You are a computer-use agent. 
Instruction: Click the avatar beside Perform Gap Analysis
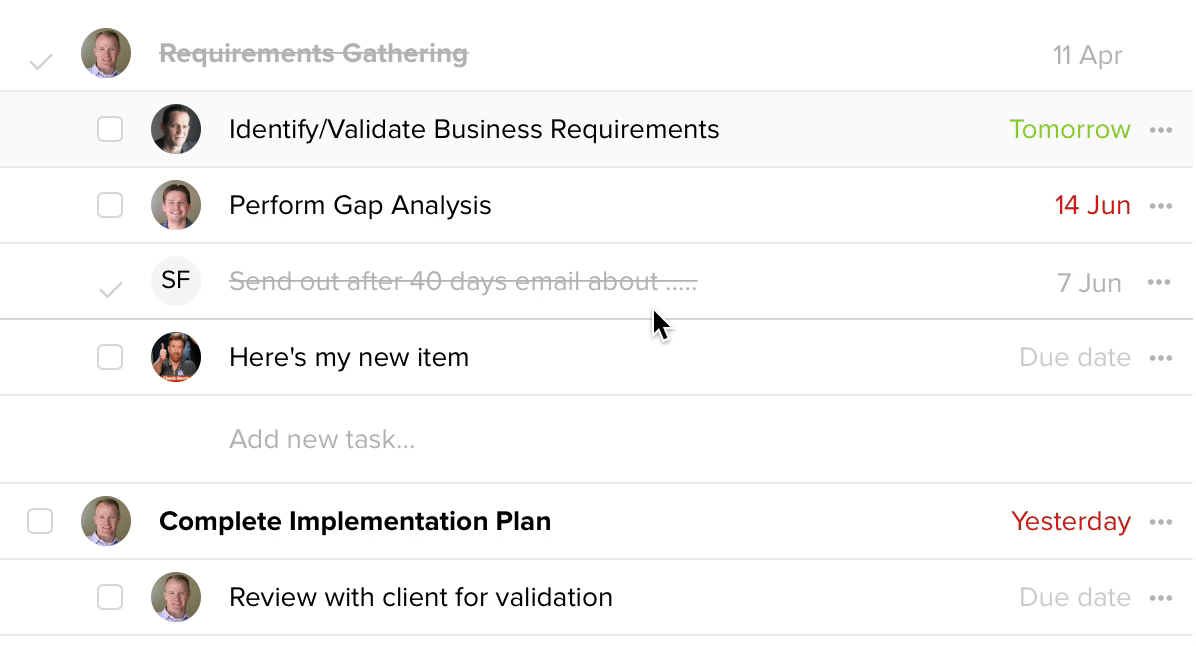pyautogui.click(x=176, y=205)
